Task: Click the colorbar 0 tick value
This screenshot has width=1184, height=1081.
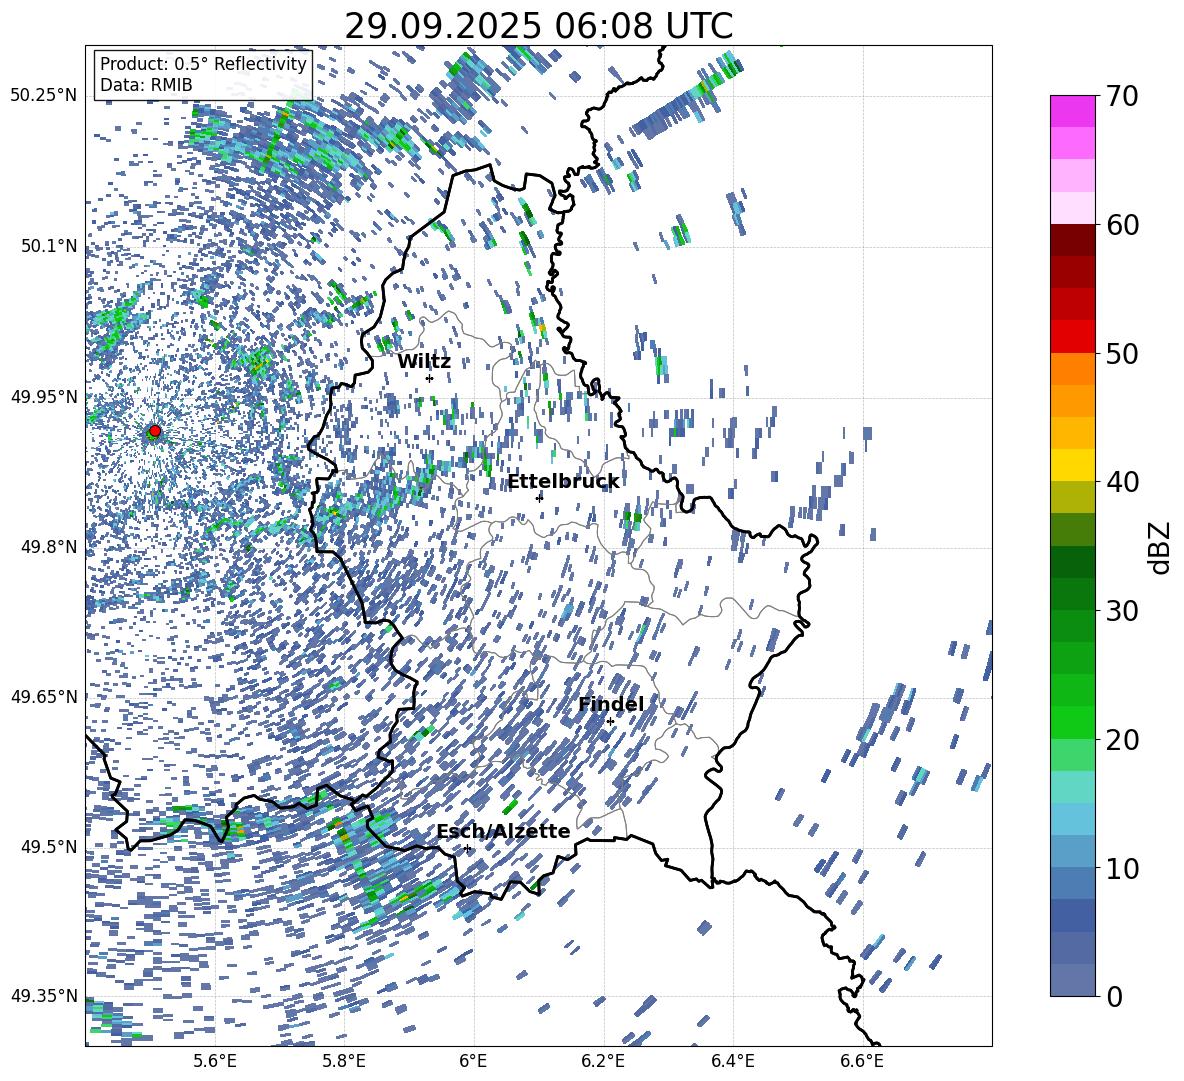Action: coord(1115,997)
